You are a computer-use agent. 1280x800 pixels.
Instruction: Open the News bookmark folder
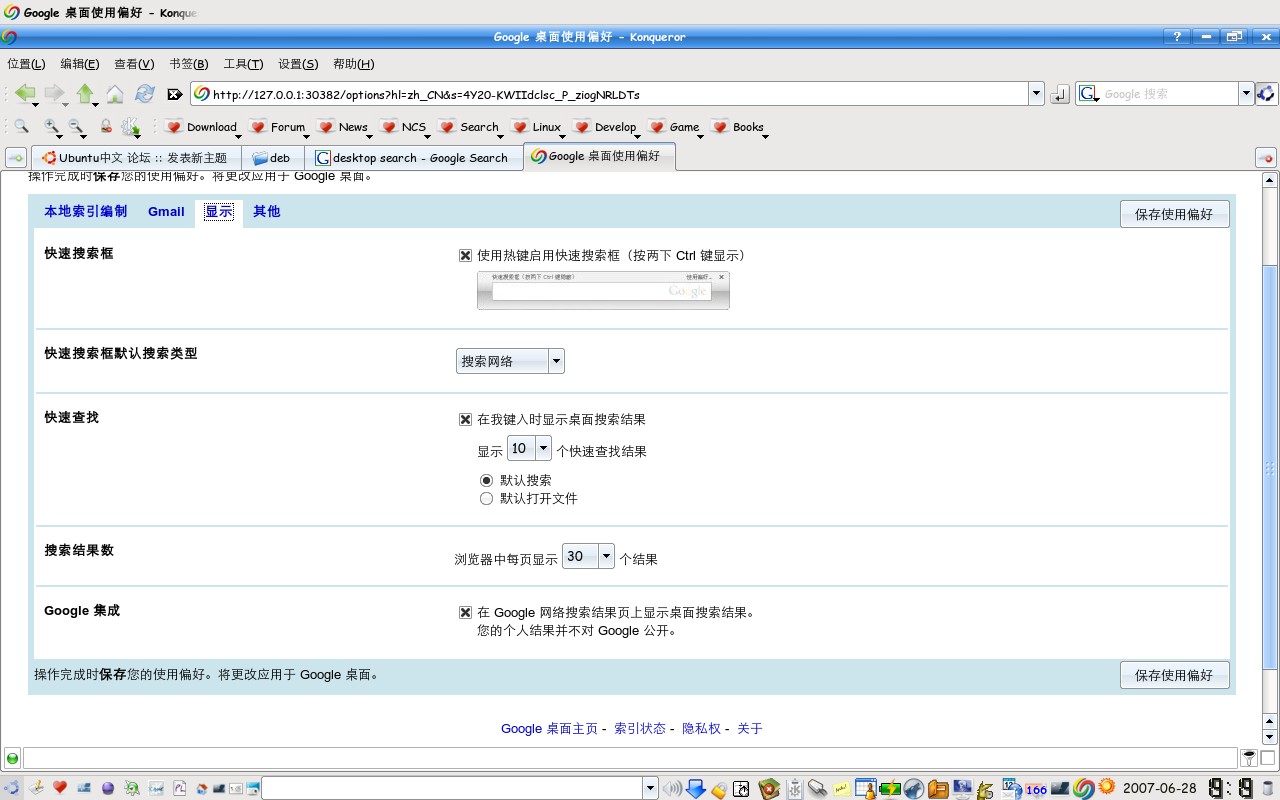pyautogui.click(x=344, y=127)
